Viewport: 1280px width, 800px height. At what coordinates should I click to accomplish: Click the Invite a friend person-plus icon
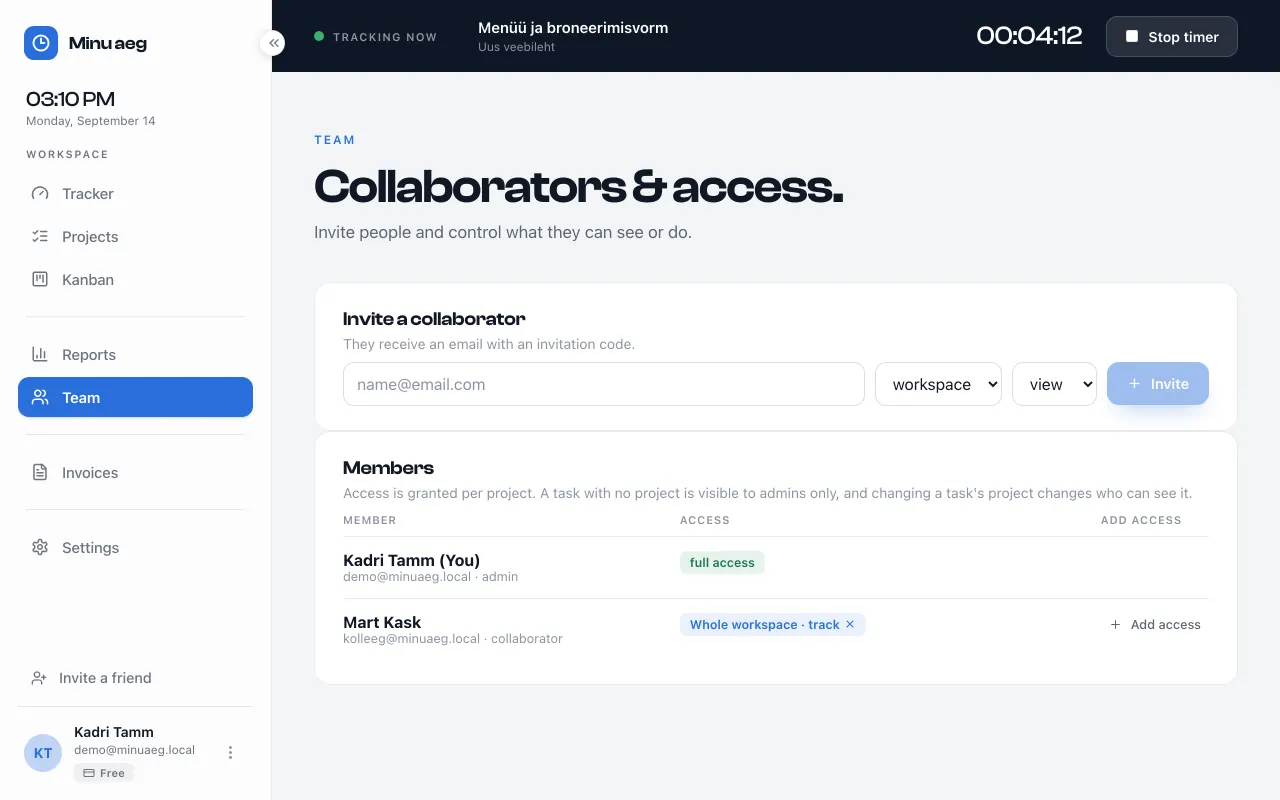[39, 678]
